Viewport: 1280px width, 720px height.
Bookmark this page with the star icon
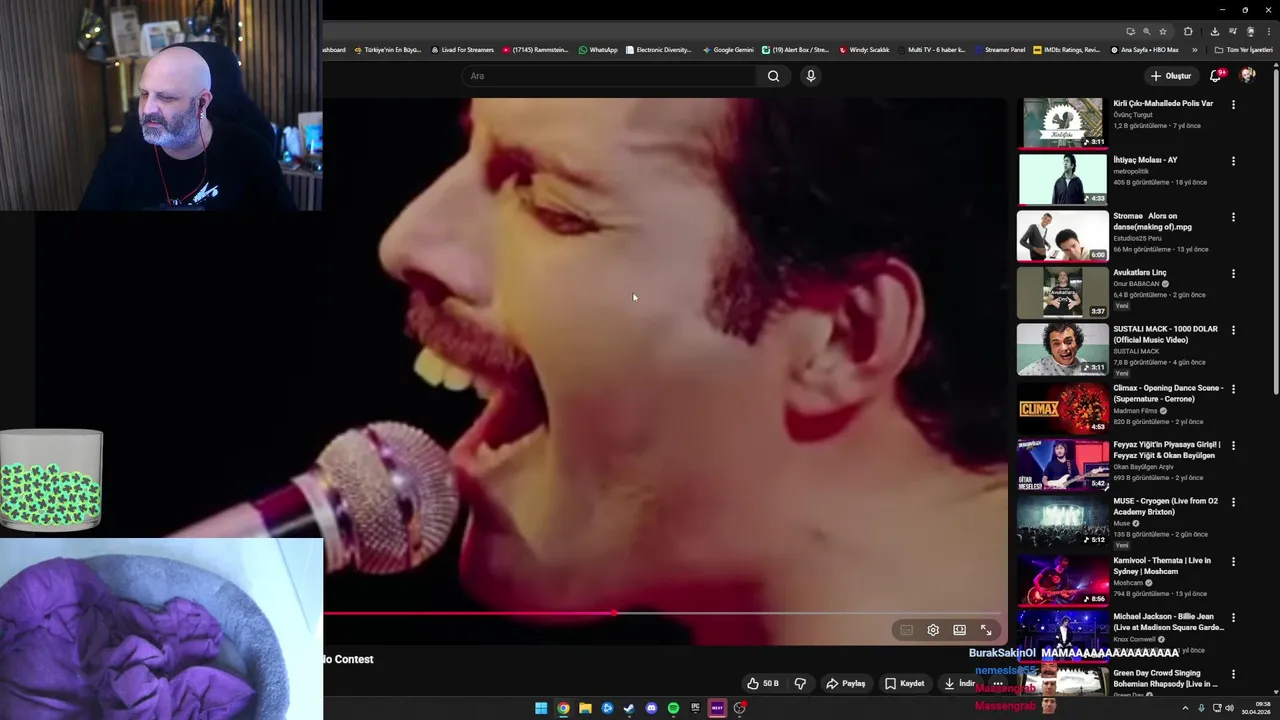(x=1162, y=31)
